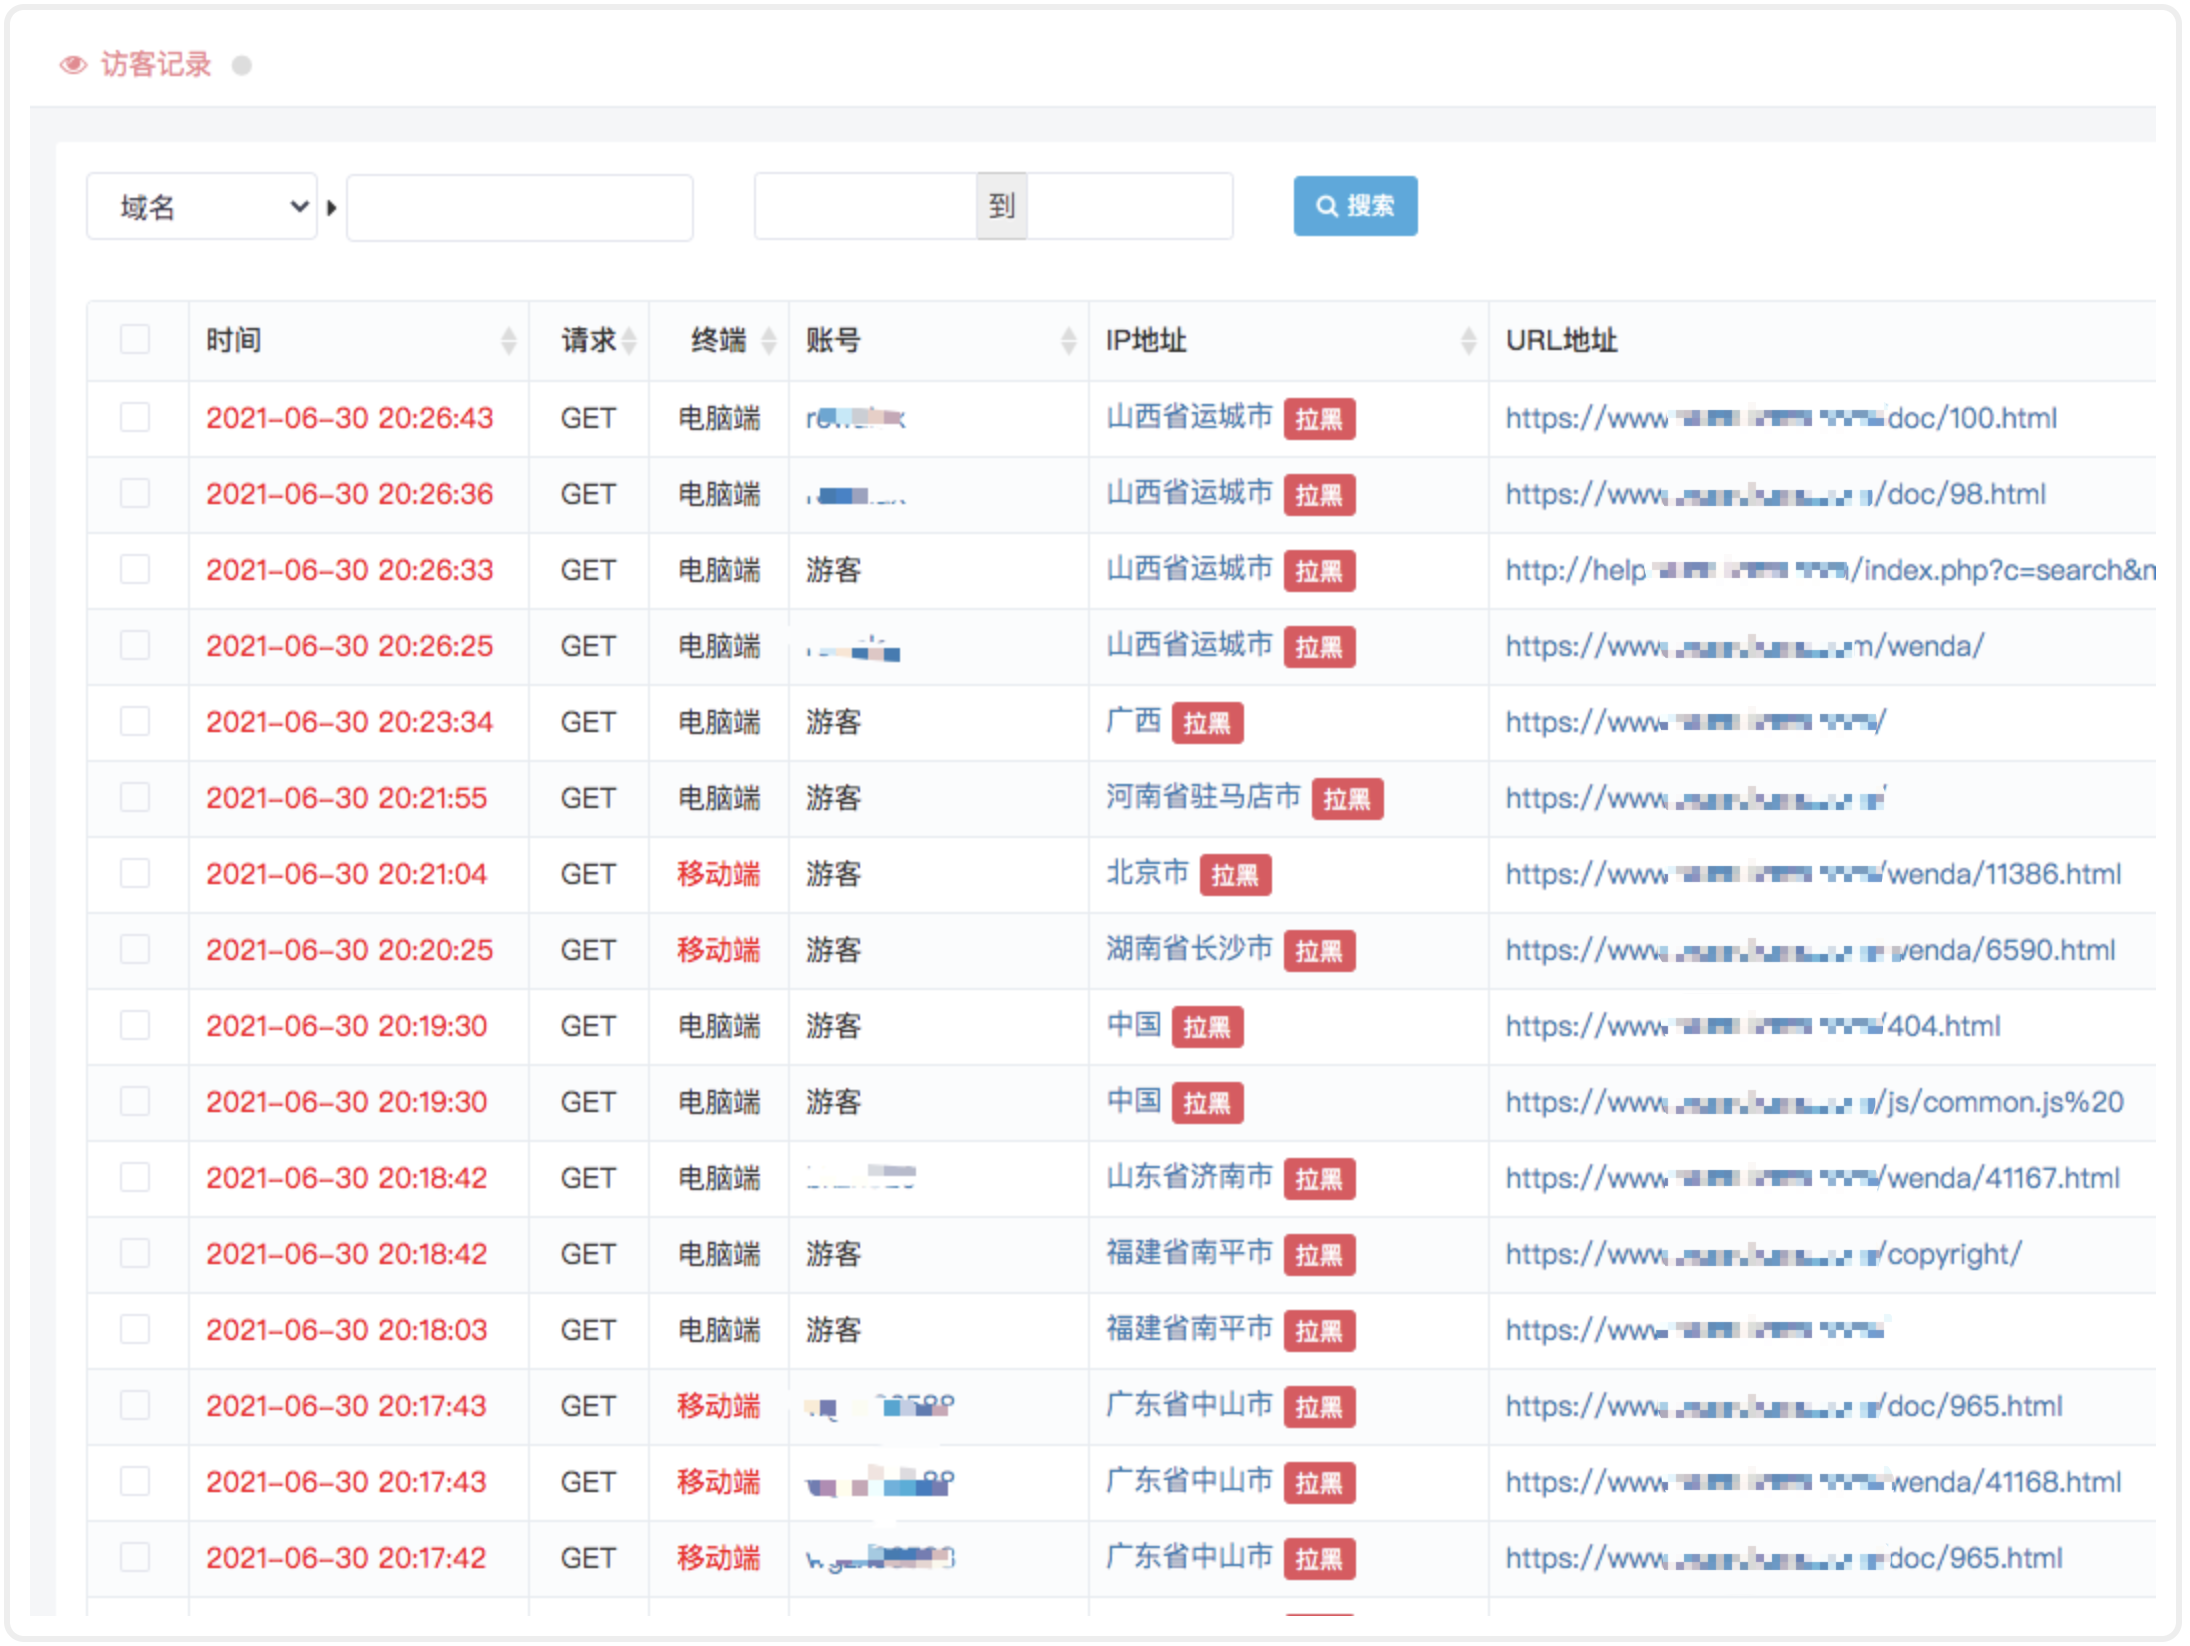
Task: Check the row for 20:23:34
Action: point(135,721)
